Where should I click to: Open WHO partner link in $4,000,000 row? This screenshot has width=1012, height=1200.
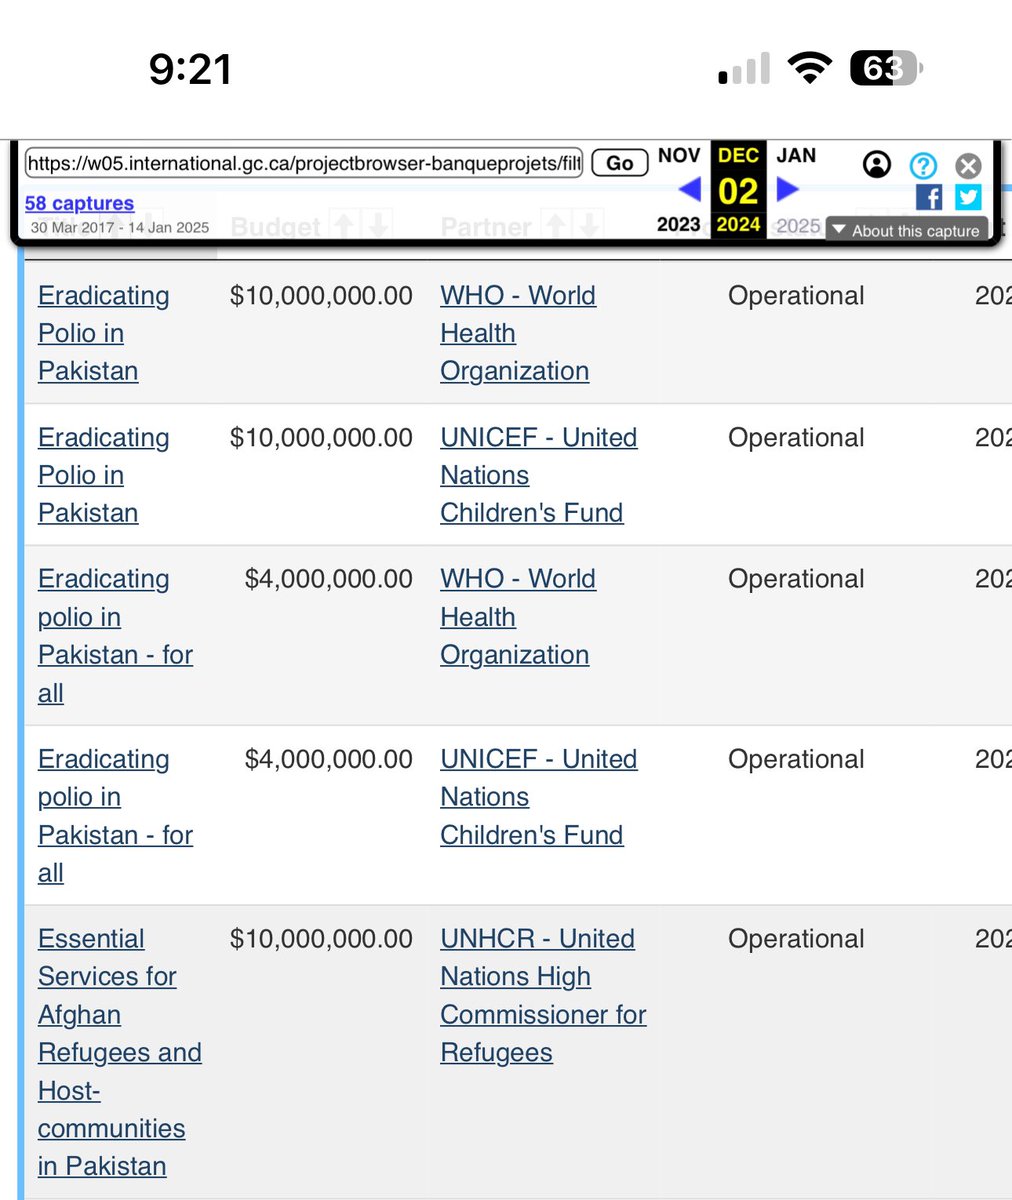(518, 617)
